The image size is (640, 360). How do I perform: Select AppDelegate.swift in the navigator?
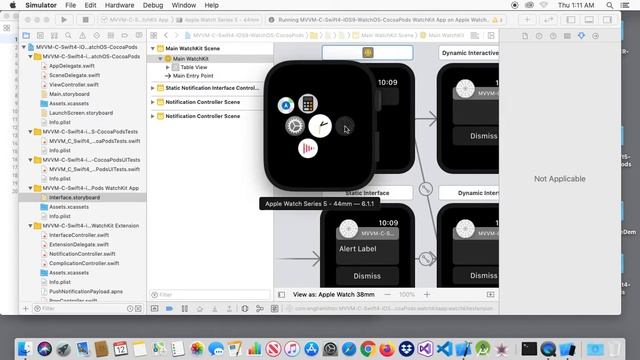[x=72, y=66]
